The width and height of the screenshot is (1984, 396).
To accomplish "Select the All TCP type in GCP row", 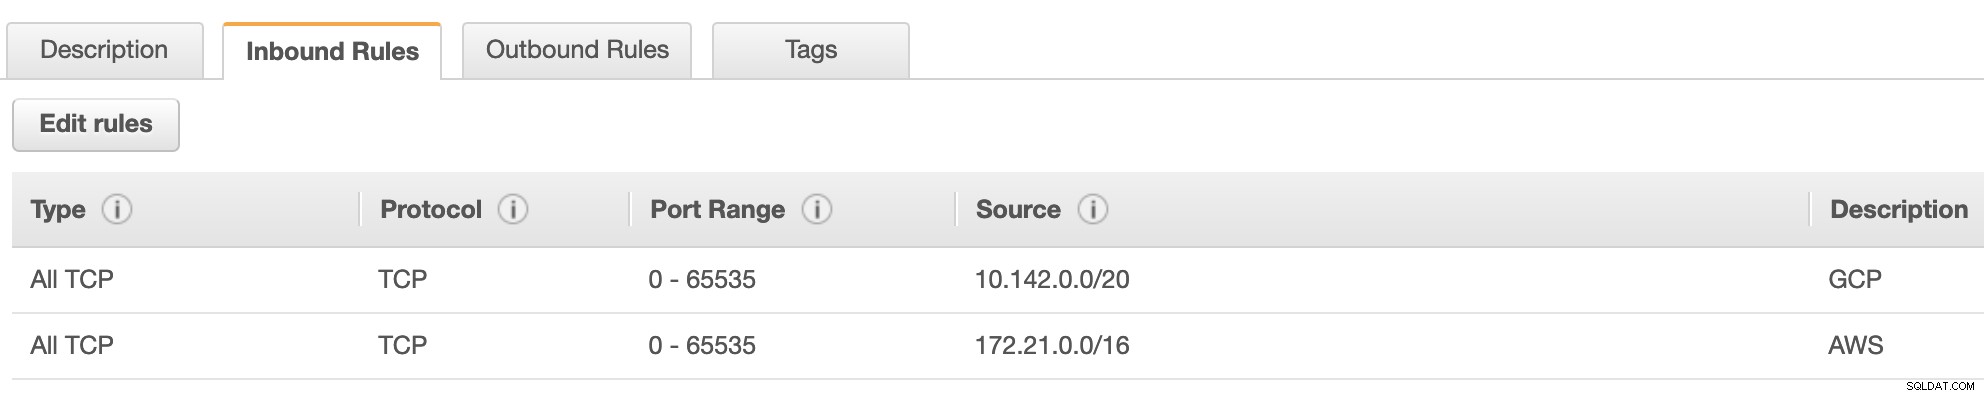I will [72, 279].
